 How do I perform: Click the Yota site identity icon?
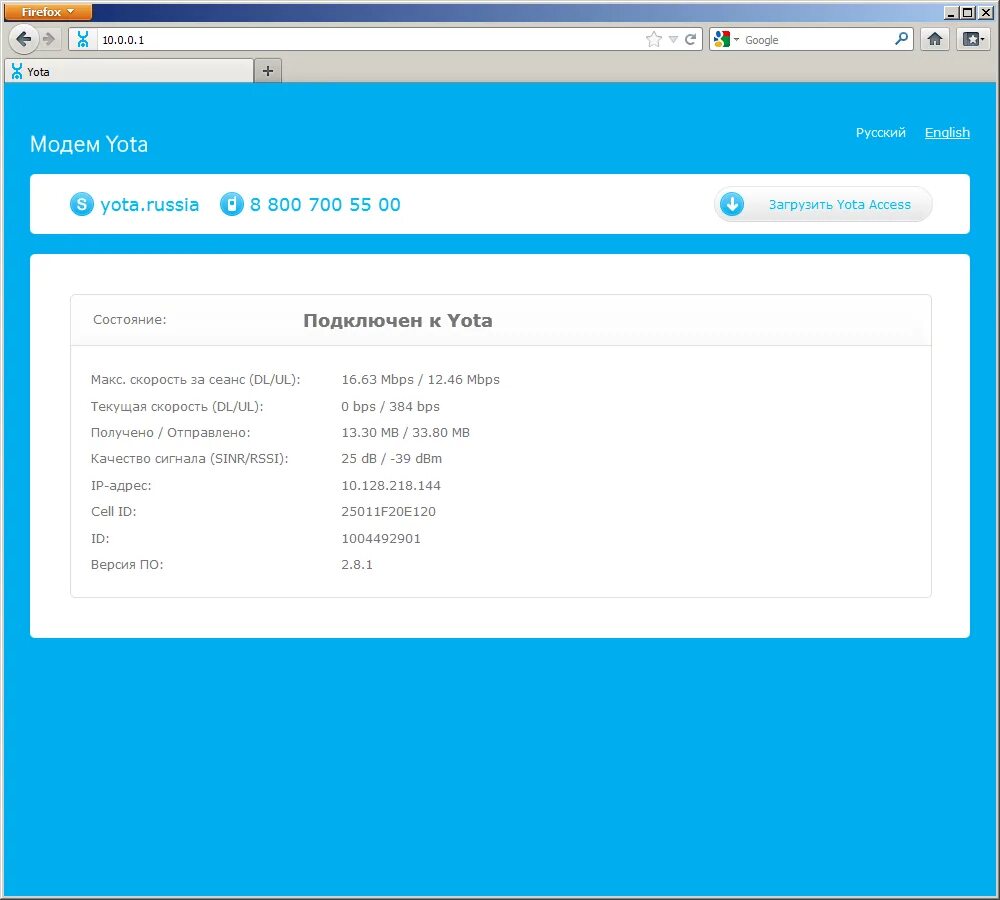(x=83, y=40)
